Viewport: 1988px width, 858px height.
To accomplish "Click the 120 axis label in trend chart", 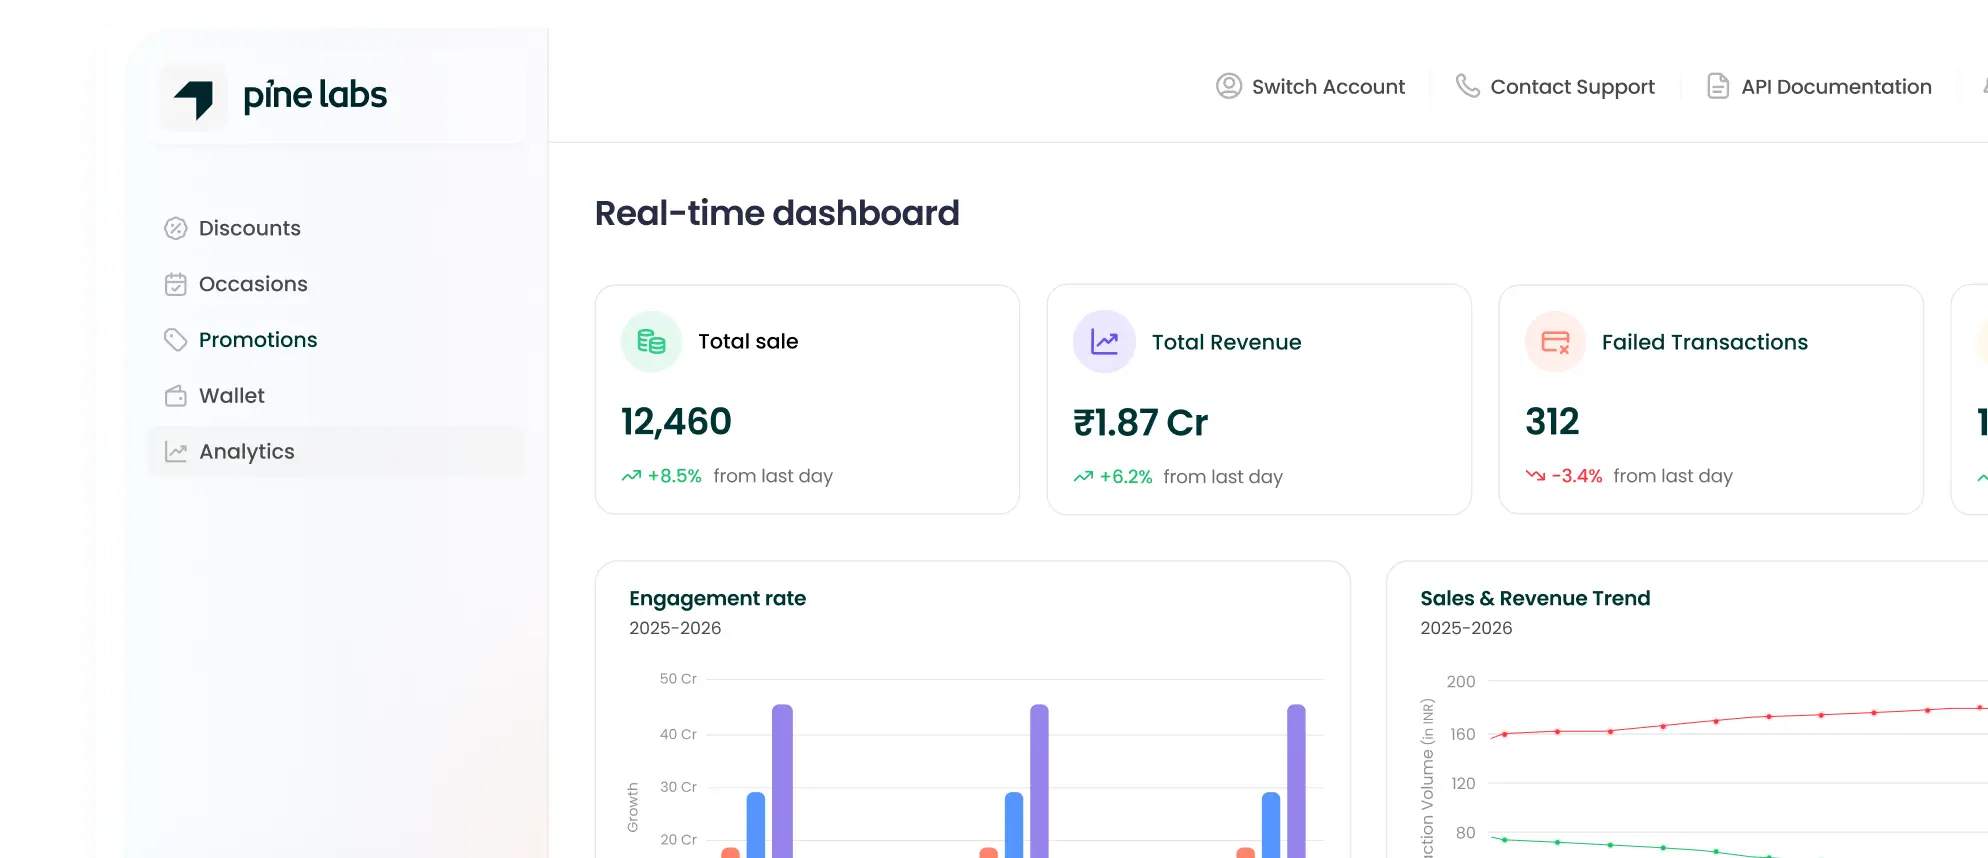I will point(1463,783).
